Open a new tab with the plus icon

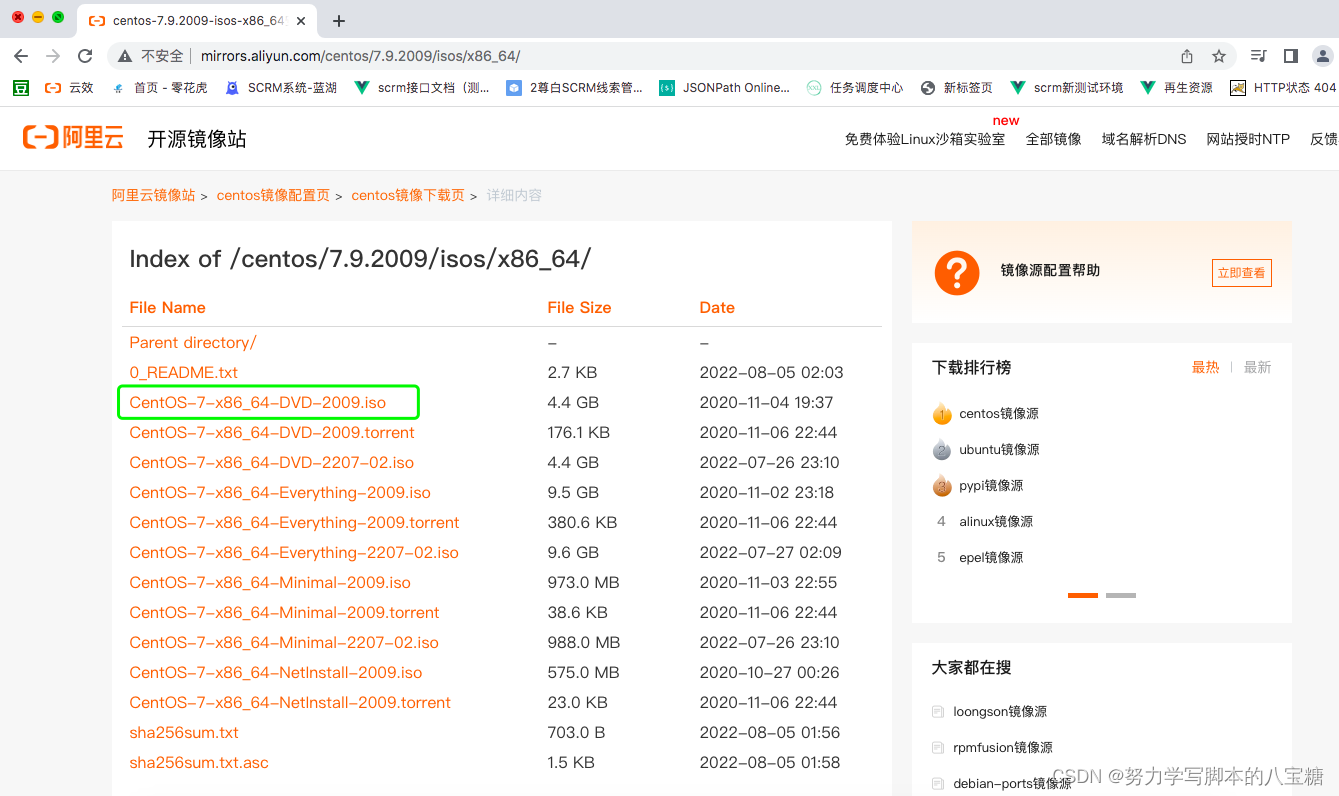click(339, 21)
